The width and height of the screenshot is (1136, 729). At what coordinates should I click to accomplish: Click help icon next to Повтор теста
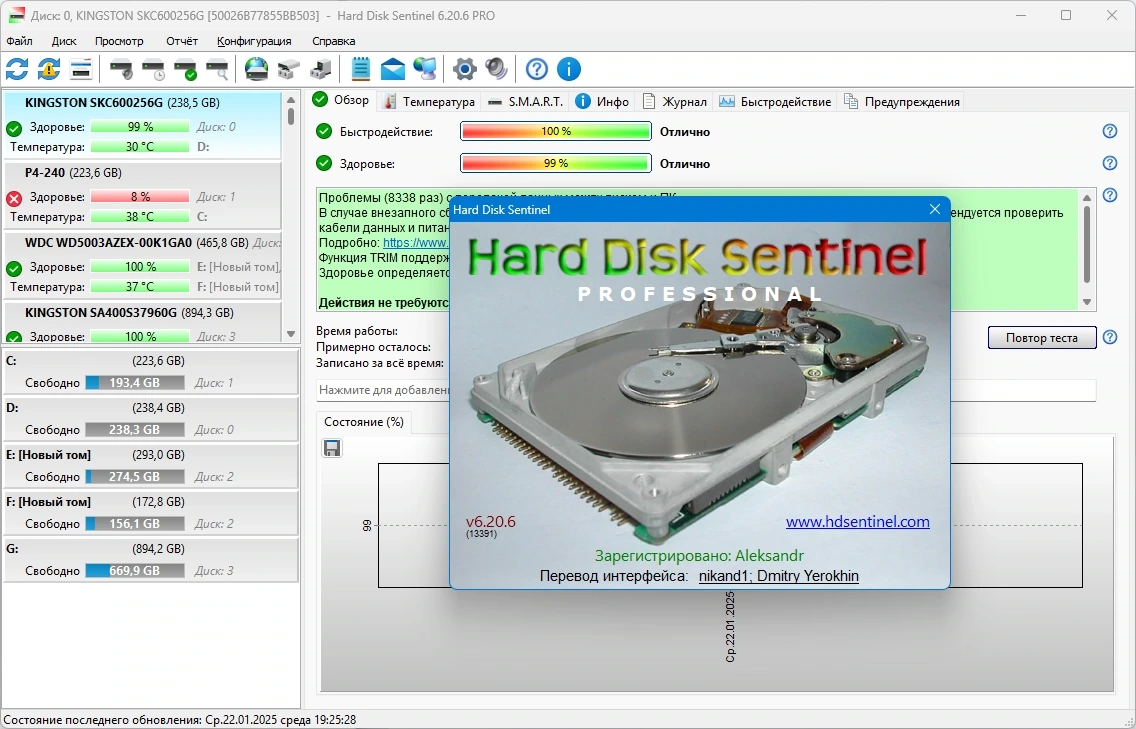click(1110, 337)
